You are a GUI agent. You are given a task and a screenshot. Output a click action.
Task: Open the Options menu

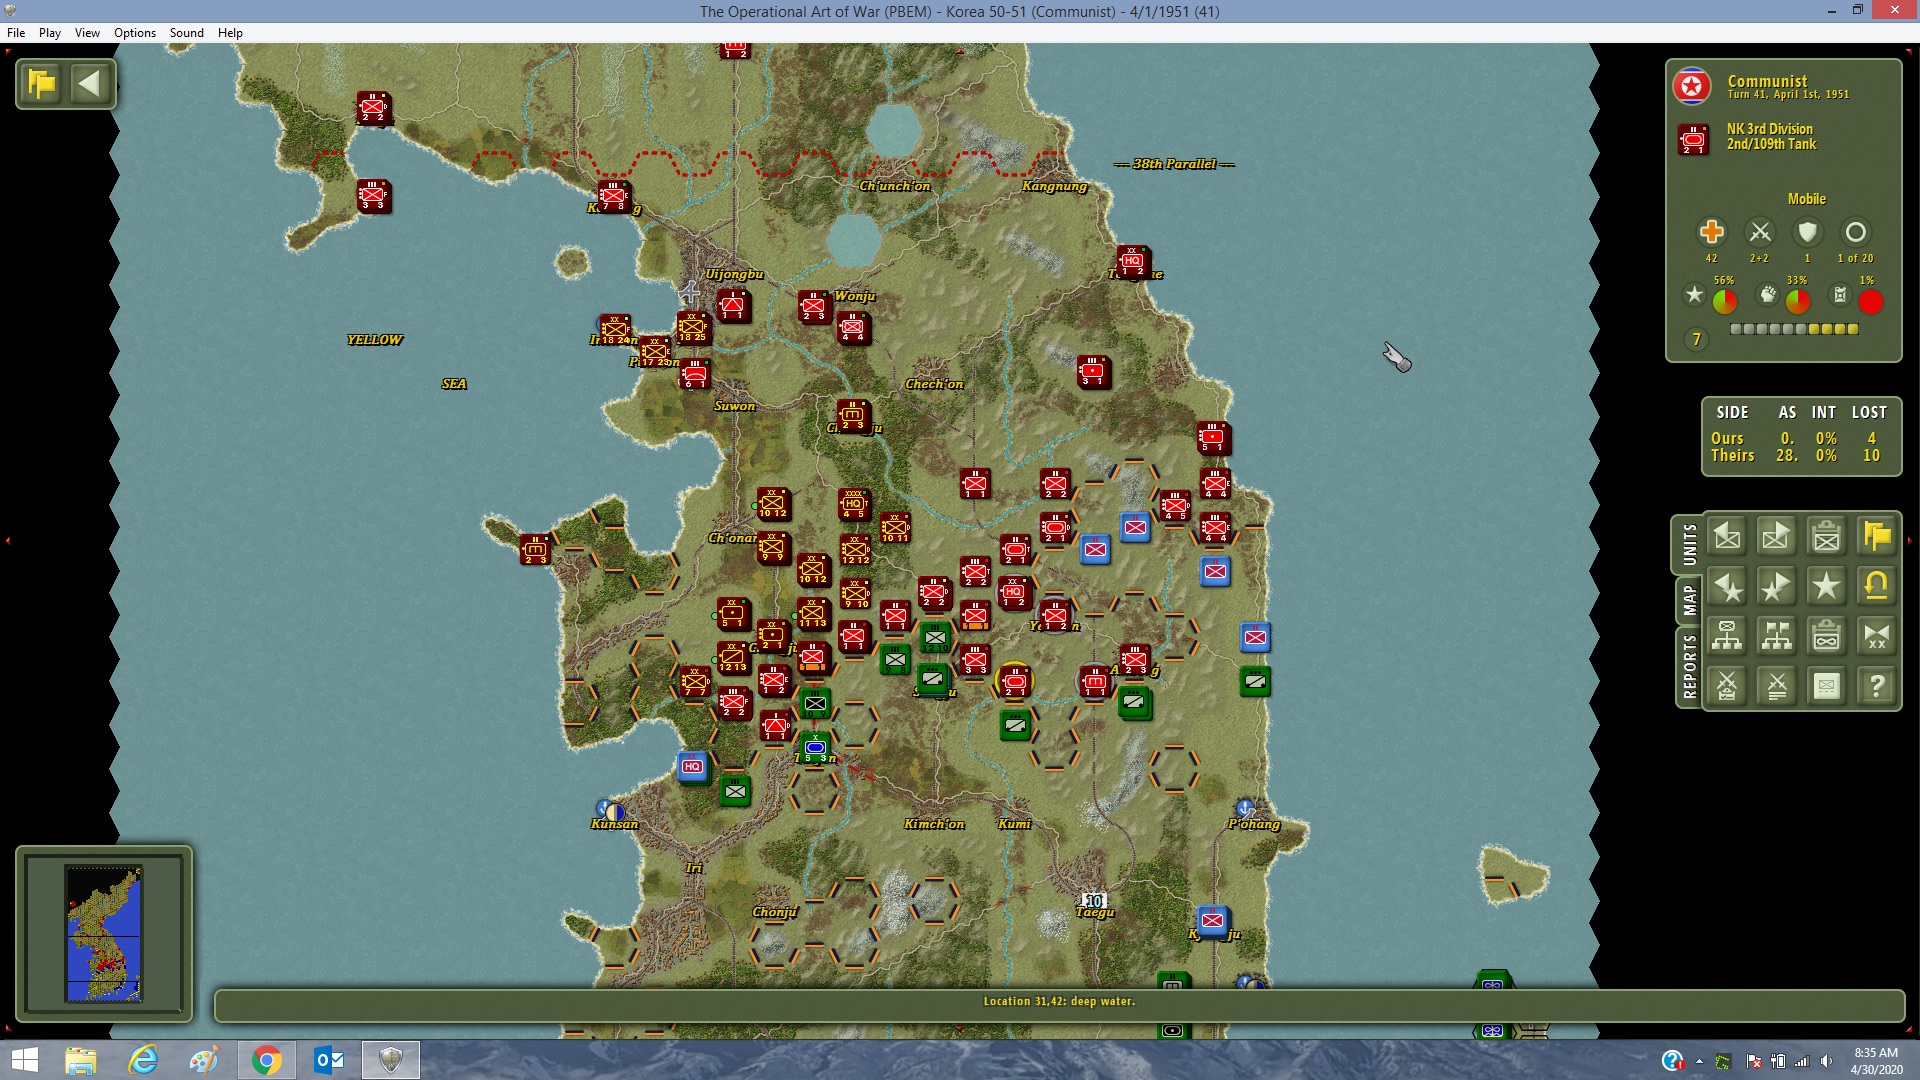(135, 33)
